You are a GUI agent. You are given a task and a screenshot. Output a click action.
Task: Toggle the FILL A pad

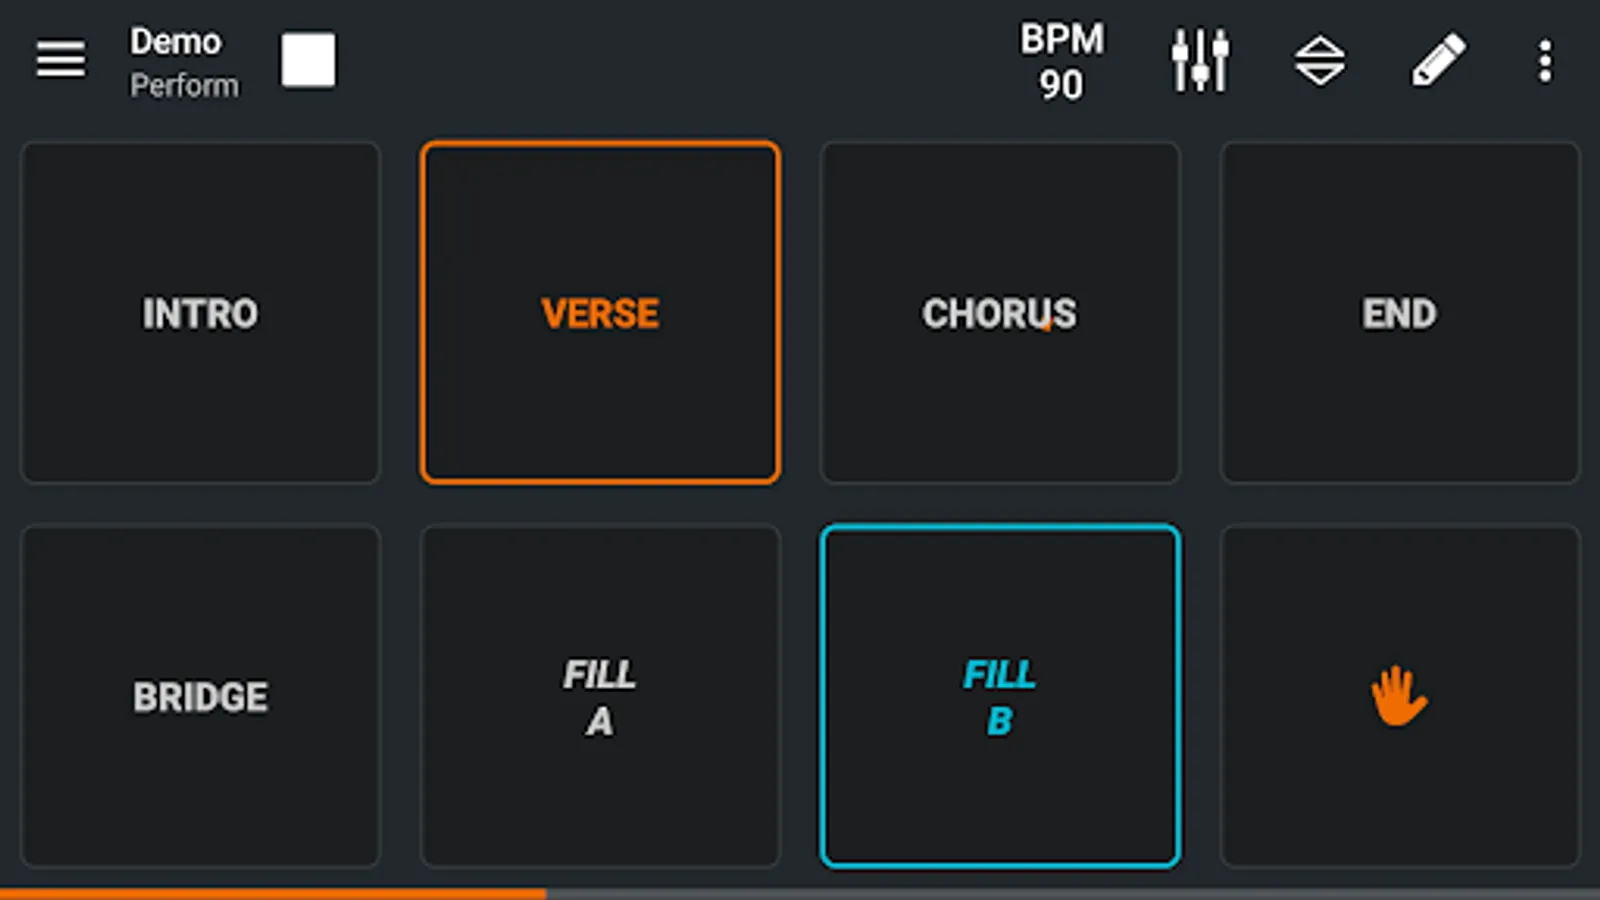[x=600, y=696]
